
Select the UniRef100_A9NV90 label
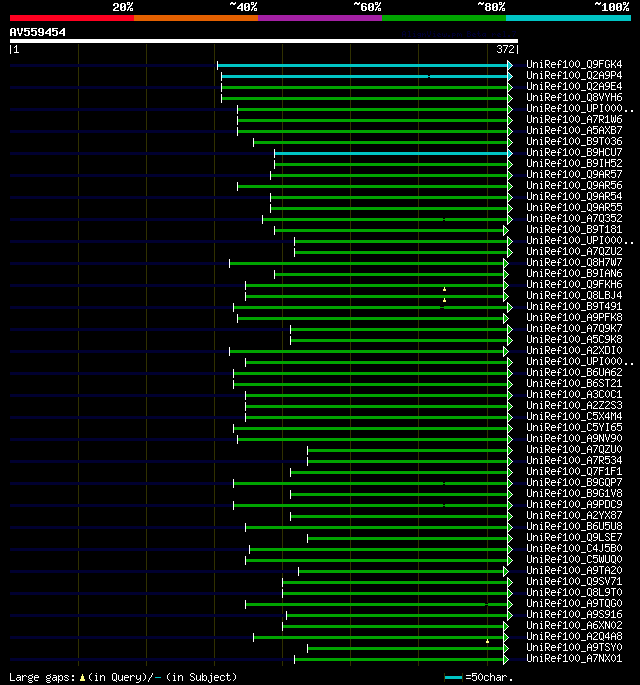click(574, 439)
